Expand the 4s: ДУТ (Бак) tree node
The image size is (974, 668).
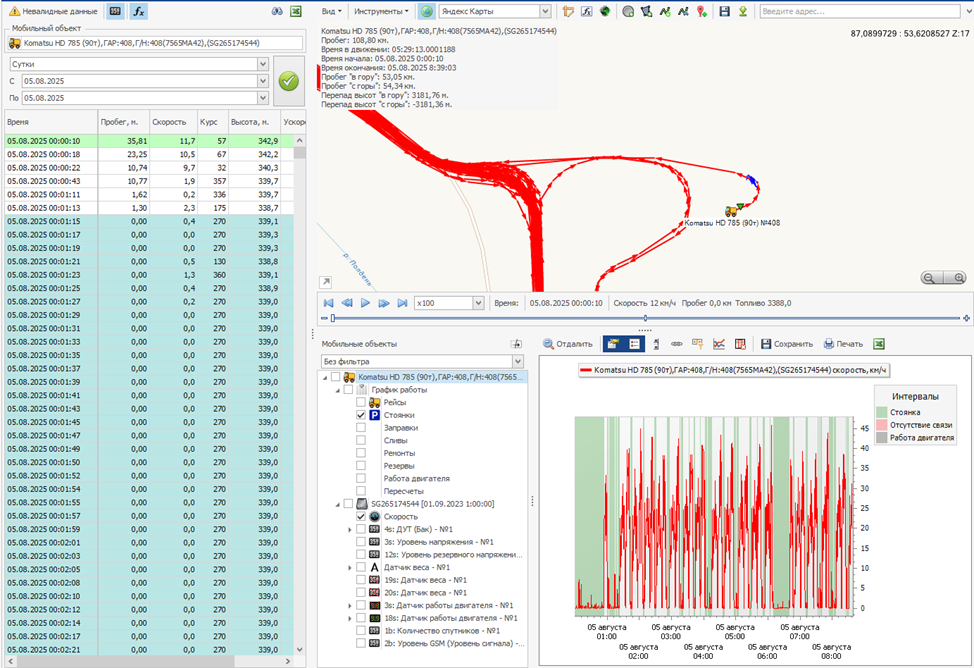[x=349, y=529]
